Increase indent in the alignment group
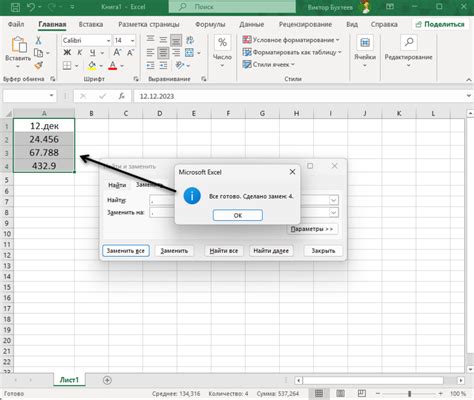 point(163,65)
